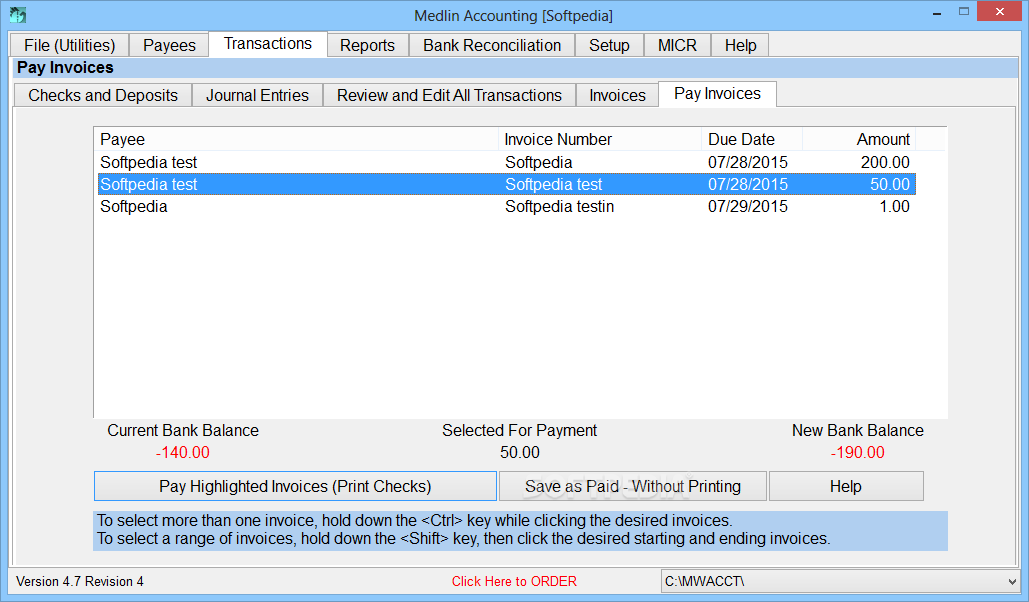Switch to the MICR tab

pos(677,45)
